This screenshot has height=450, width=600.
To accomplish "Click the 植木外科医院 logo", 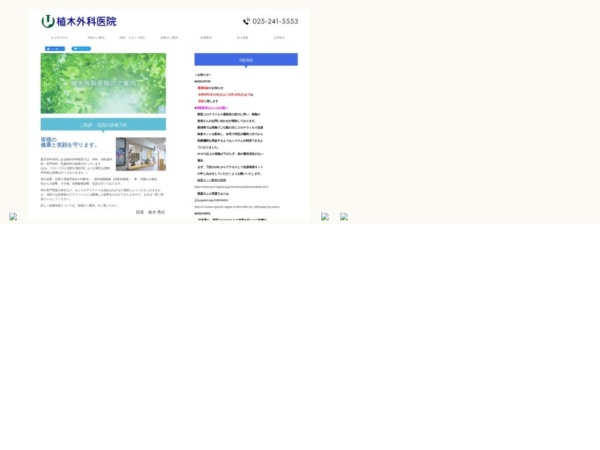I will [79, 21].
